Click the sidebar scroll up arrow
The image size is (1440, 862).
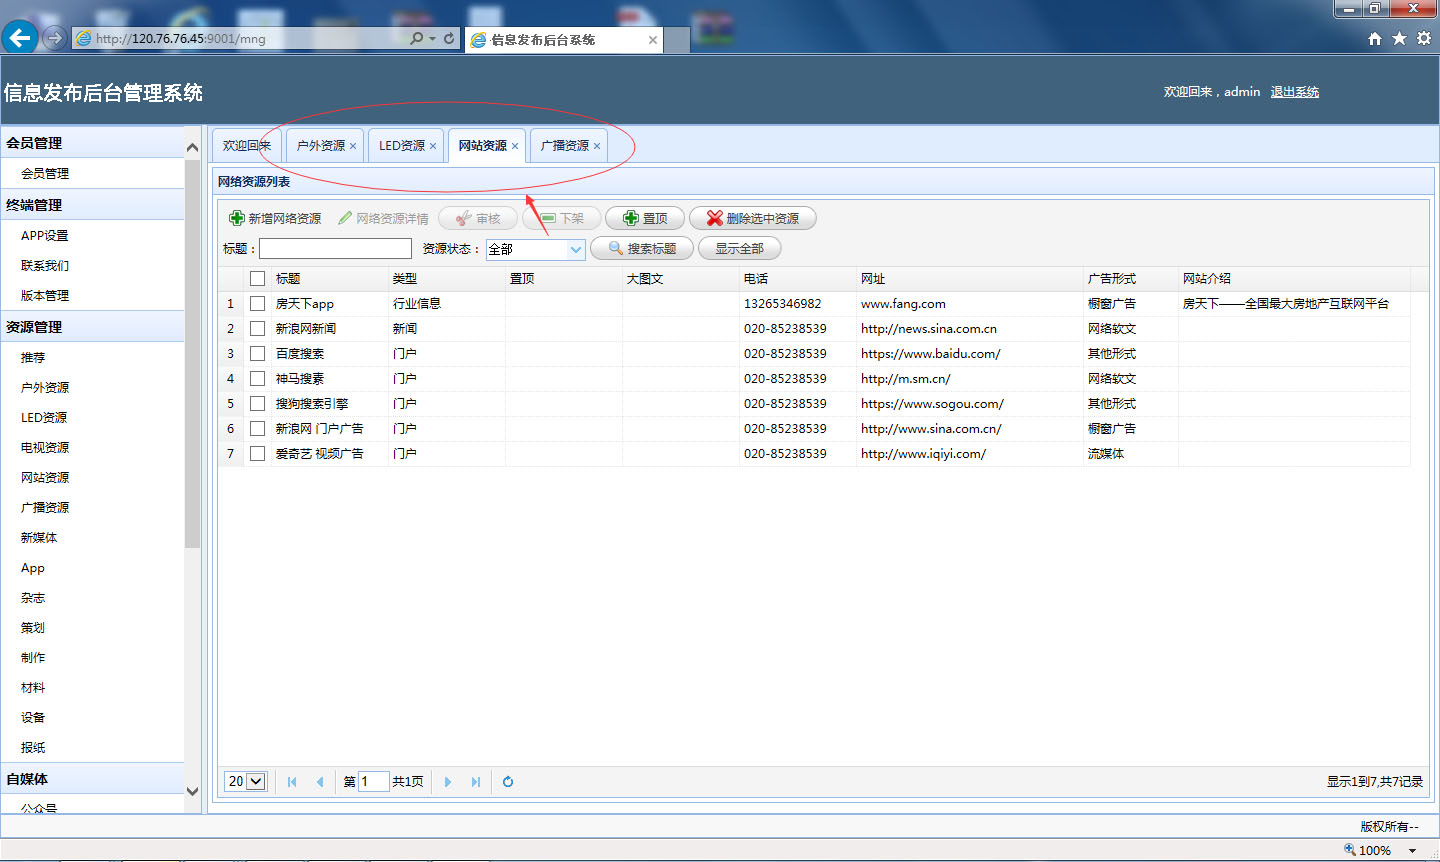(x=192, y=148)
